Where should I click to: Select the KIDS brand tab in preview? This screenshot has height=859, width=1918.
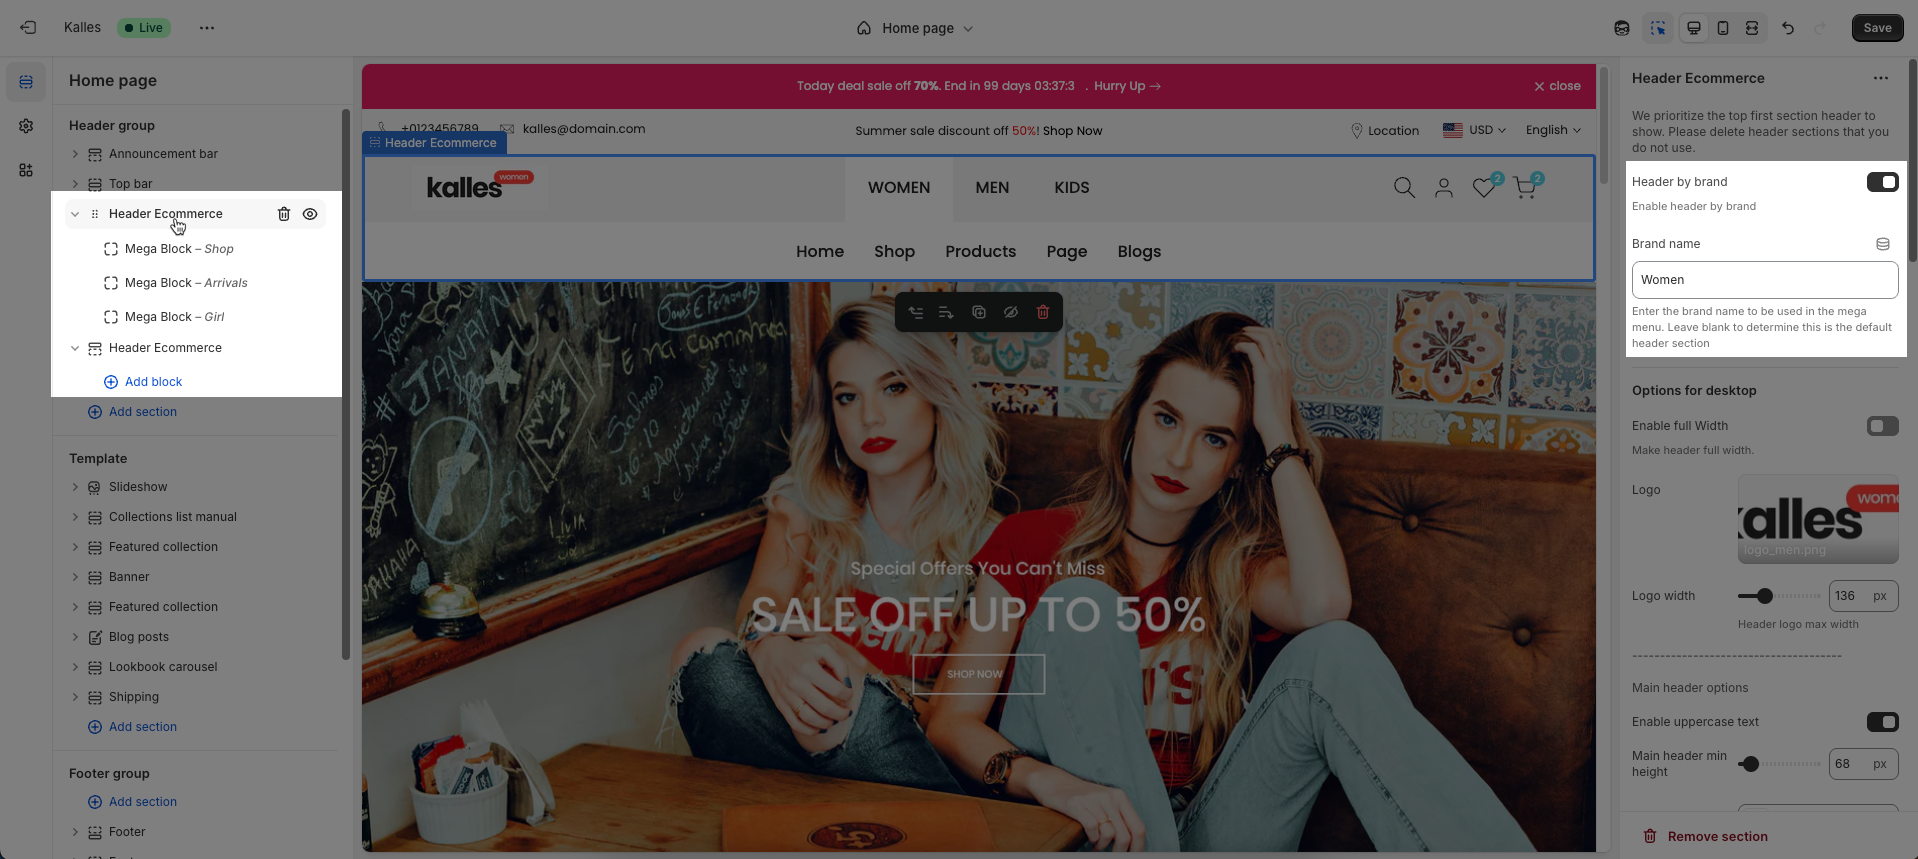pyautogui.click(x=1072, y=188)
